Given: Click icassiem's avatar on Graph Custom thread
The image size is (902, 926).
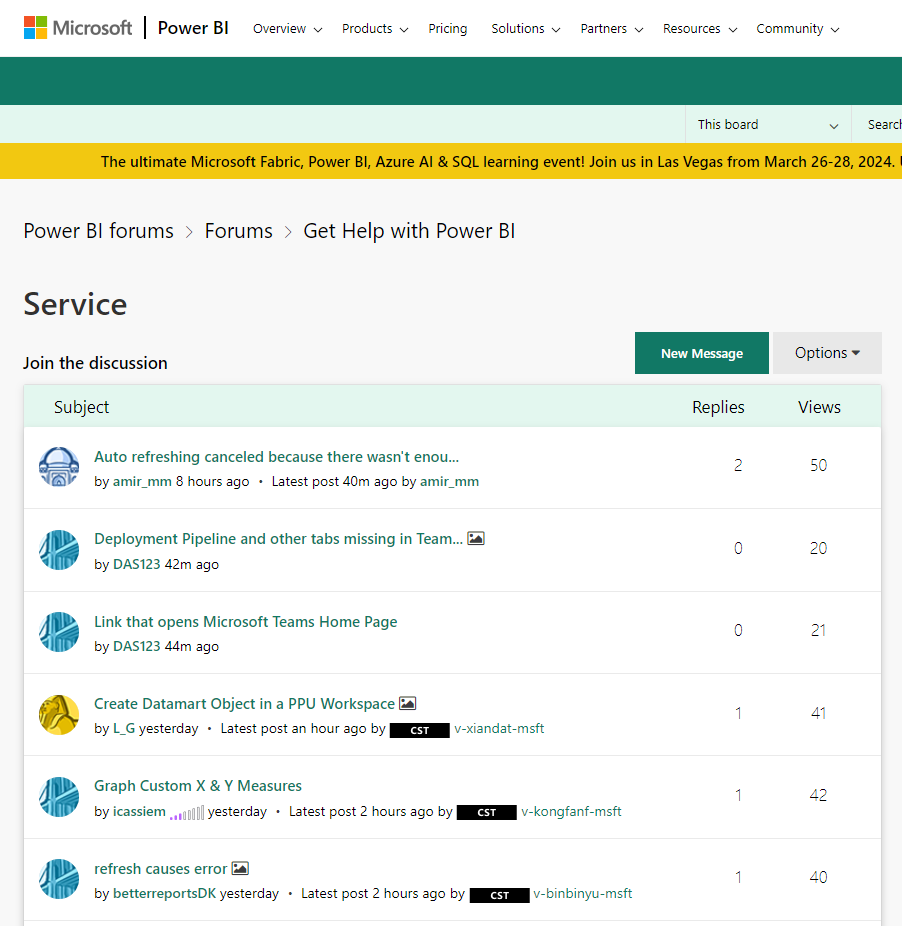Looking at the screenshot, I should click(59, 797).
